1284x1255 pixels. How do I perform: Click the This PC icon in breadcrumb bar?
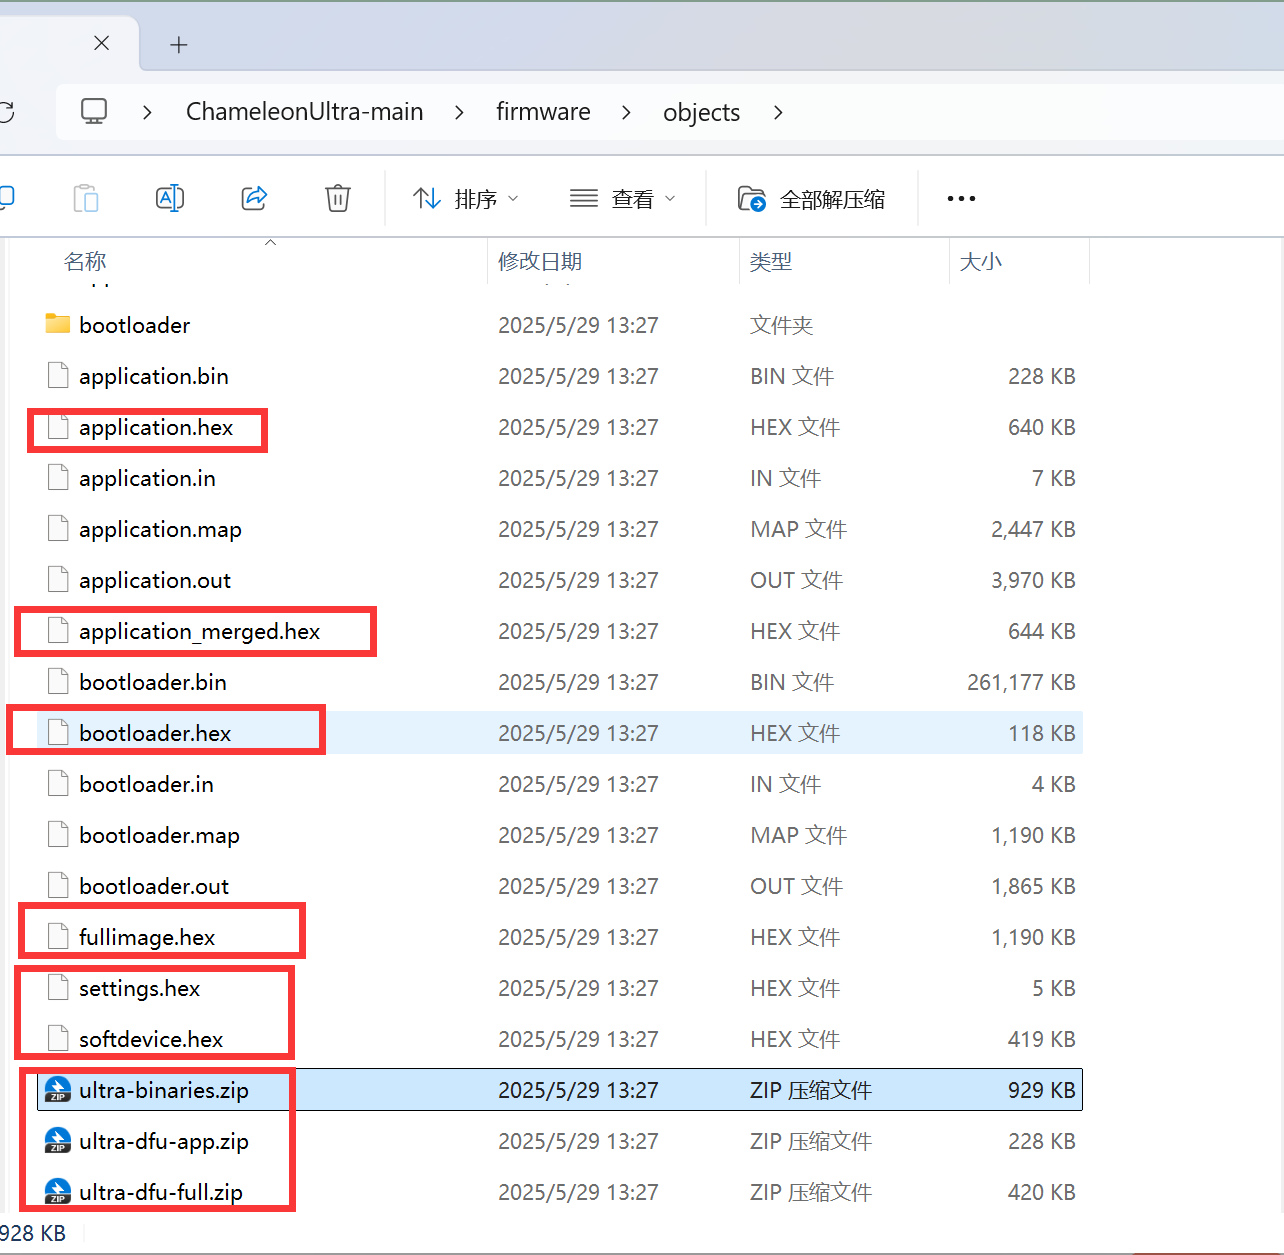(x=93, y=111)
